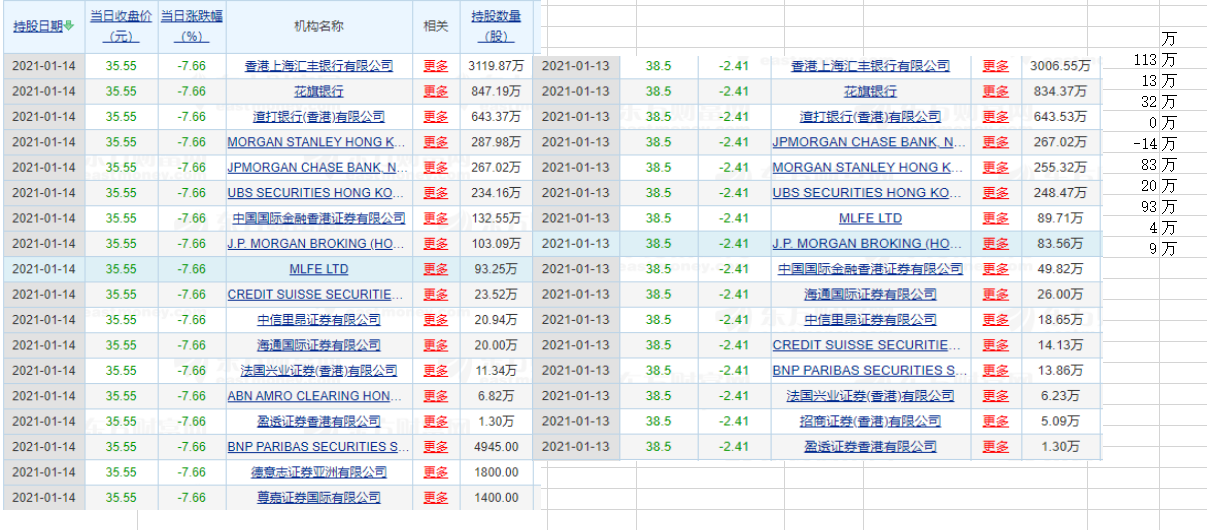This screenshot has width=1207, height=530.
Task: Open MORGAN STANLEY HONG K... link dated 2021-01-14
Action: [x=318, y=142]
